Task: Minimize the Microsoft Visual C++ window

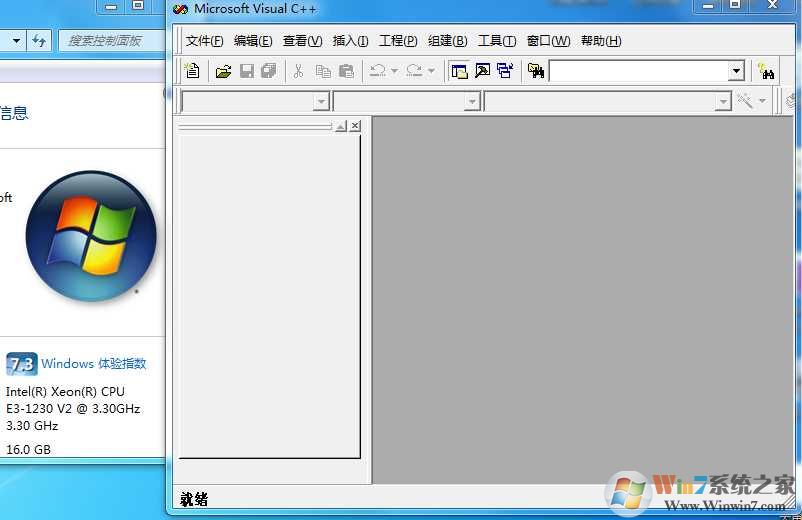Action: pyautogui.click(x=708, y=6)
